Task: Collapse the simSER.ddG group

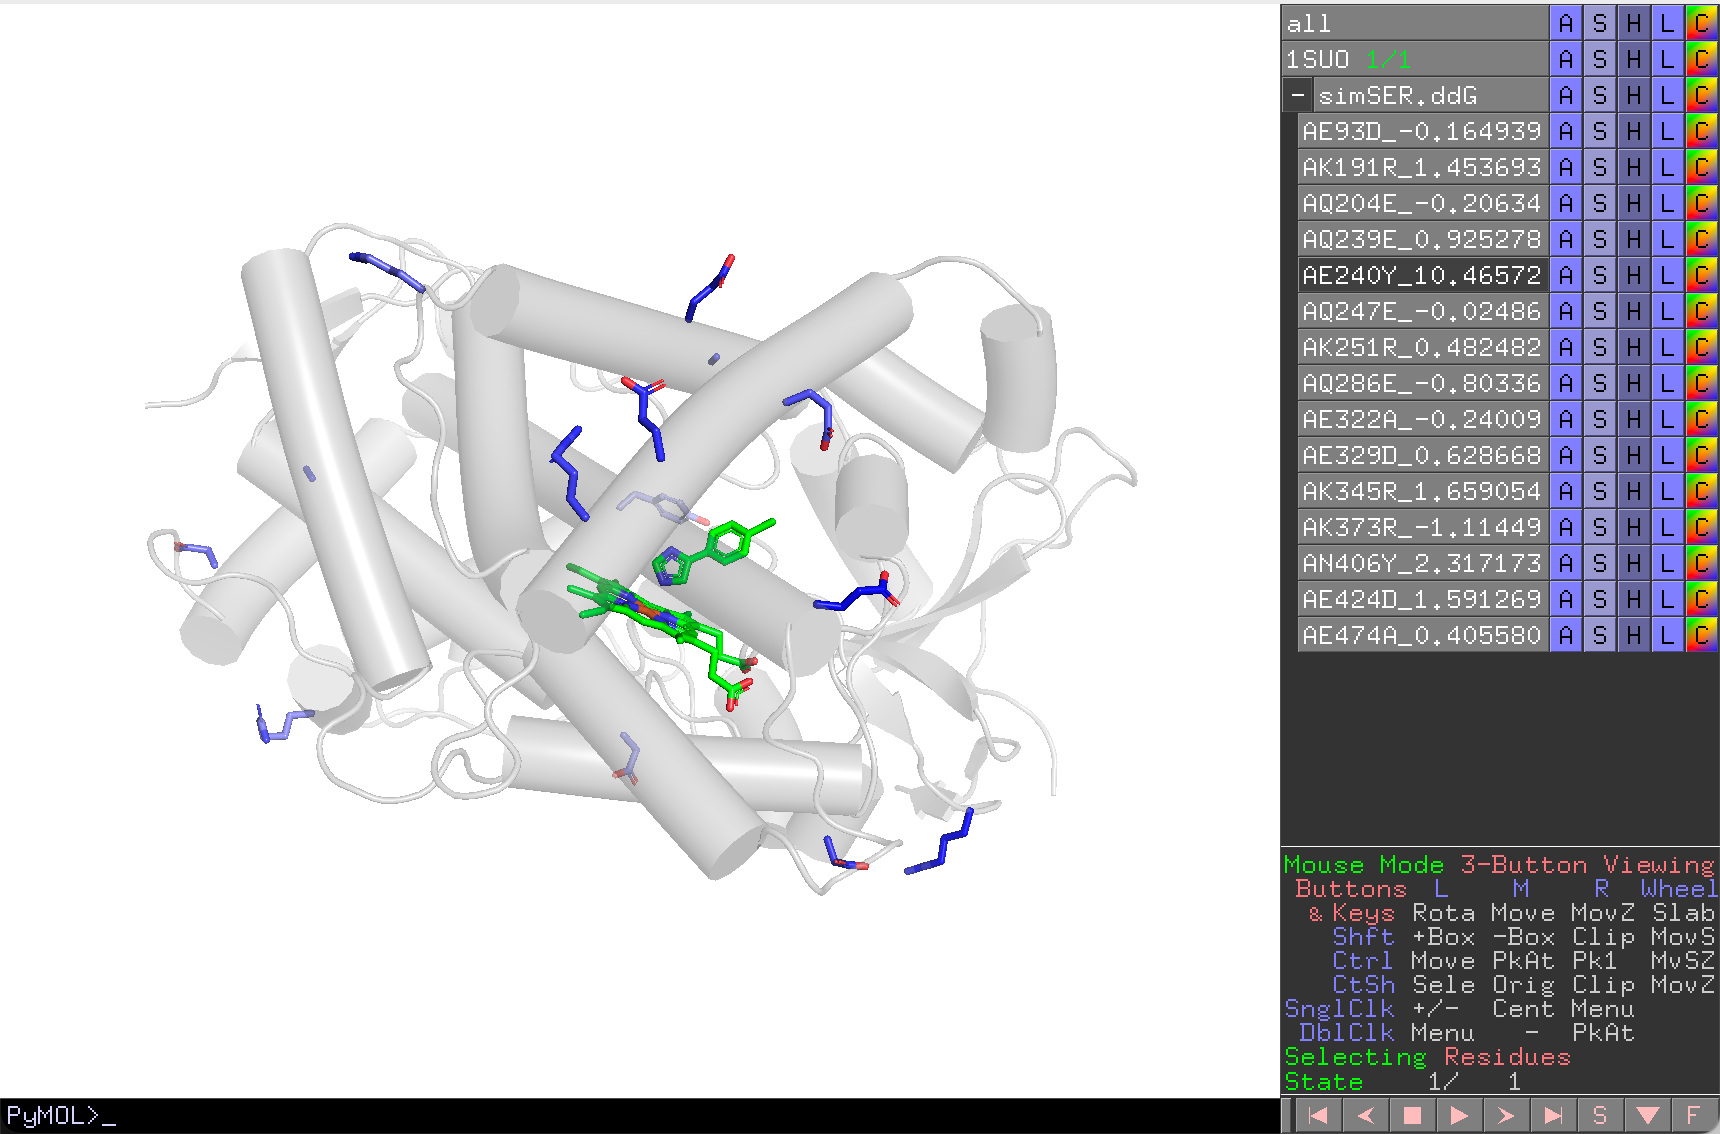Action: (x=1297, y=95)
